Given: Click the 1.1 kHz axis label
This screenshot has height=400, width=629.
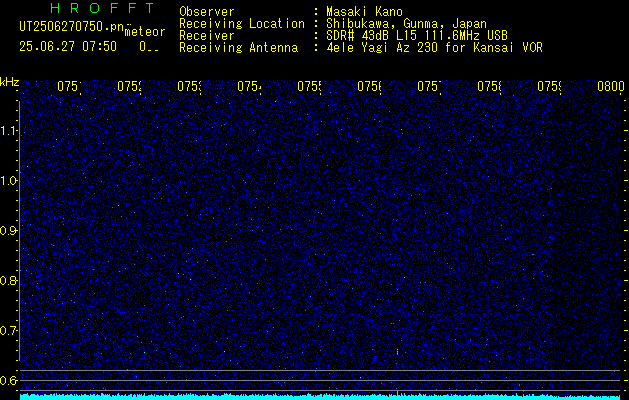Looking at the screenshot, I should (8, 131).
